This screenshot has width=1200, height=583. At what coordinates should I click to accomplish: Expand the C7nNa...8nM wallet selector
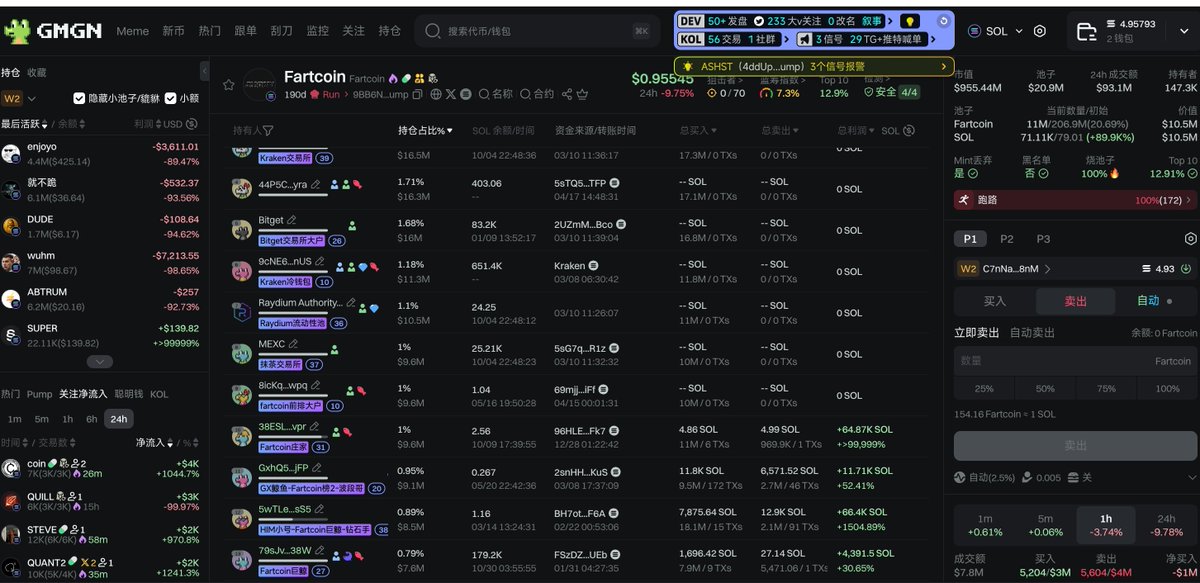pos(1005,268)
